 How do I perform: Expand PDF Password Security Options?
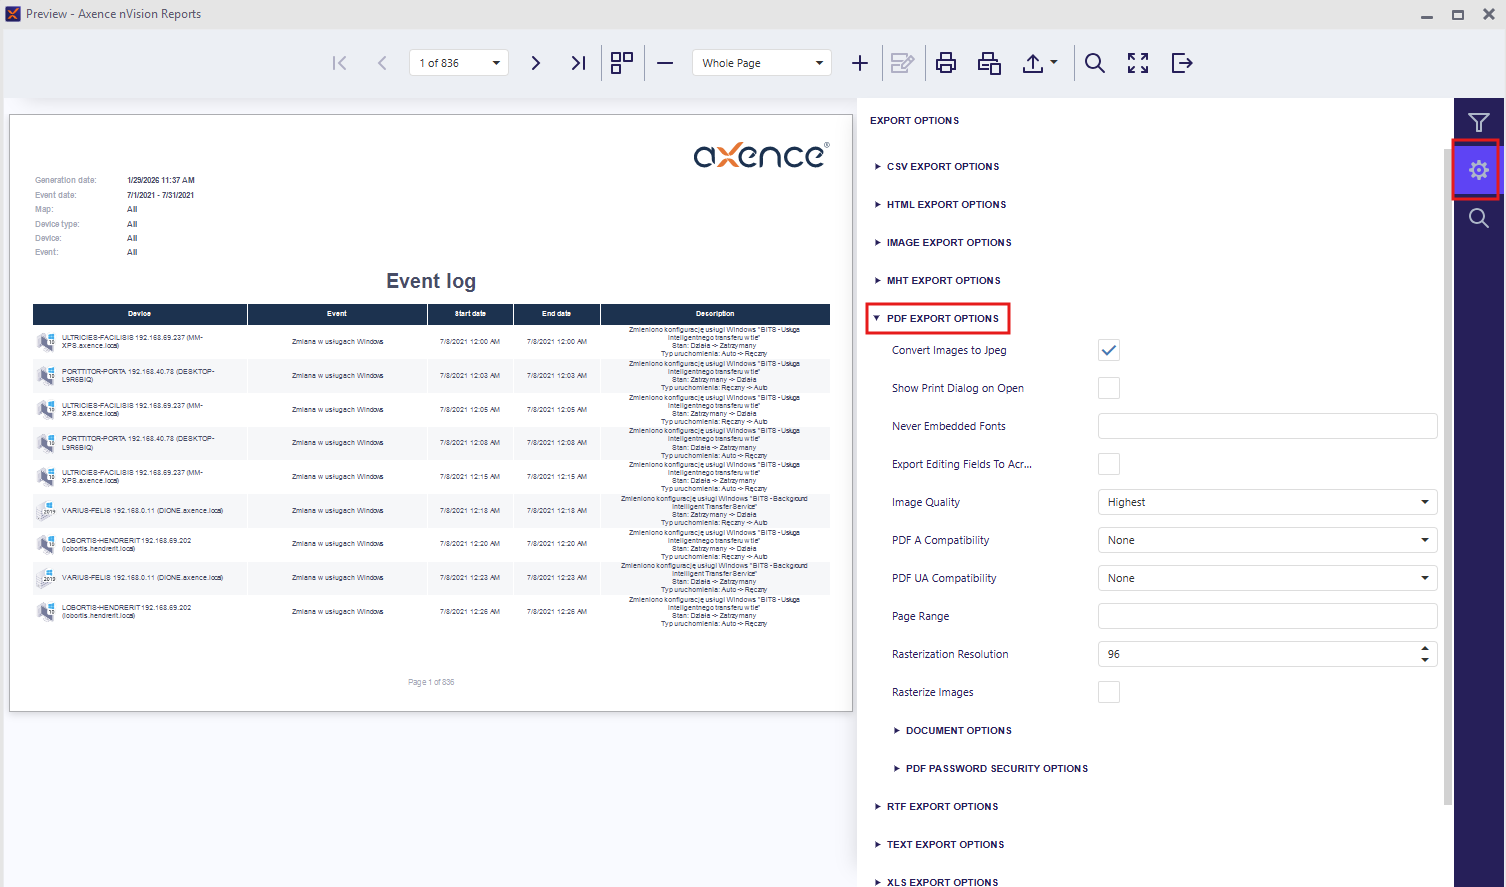pos(996,769)
